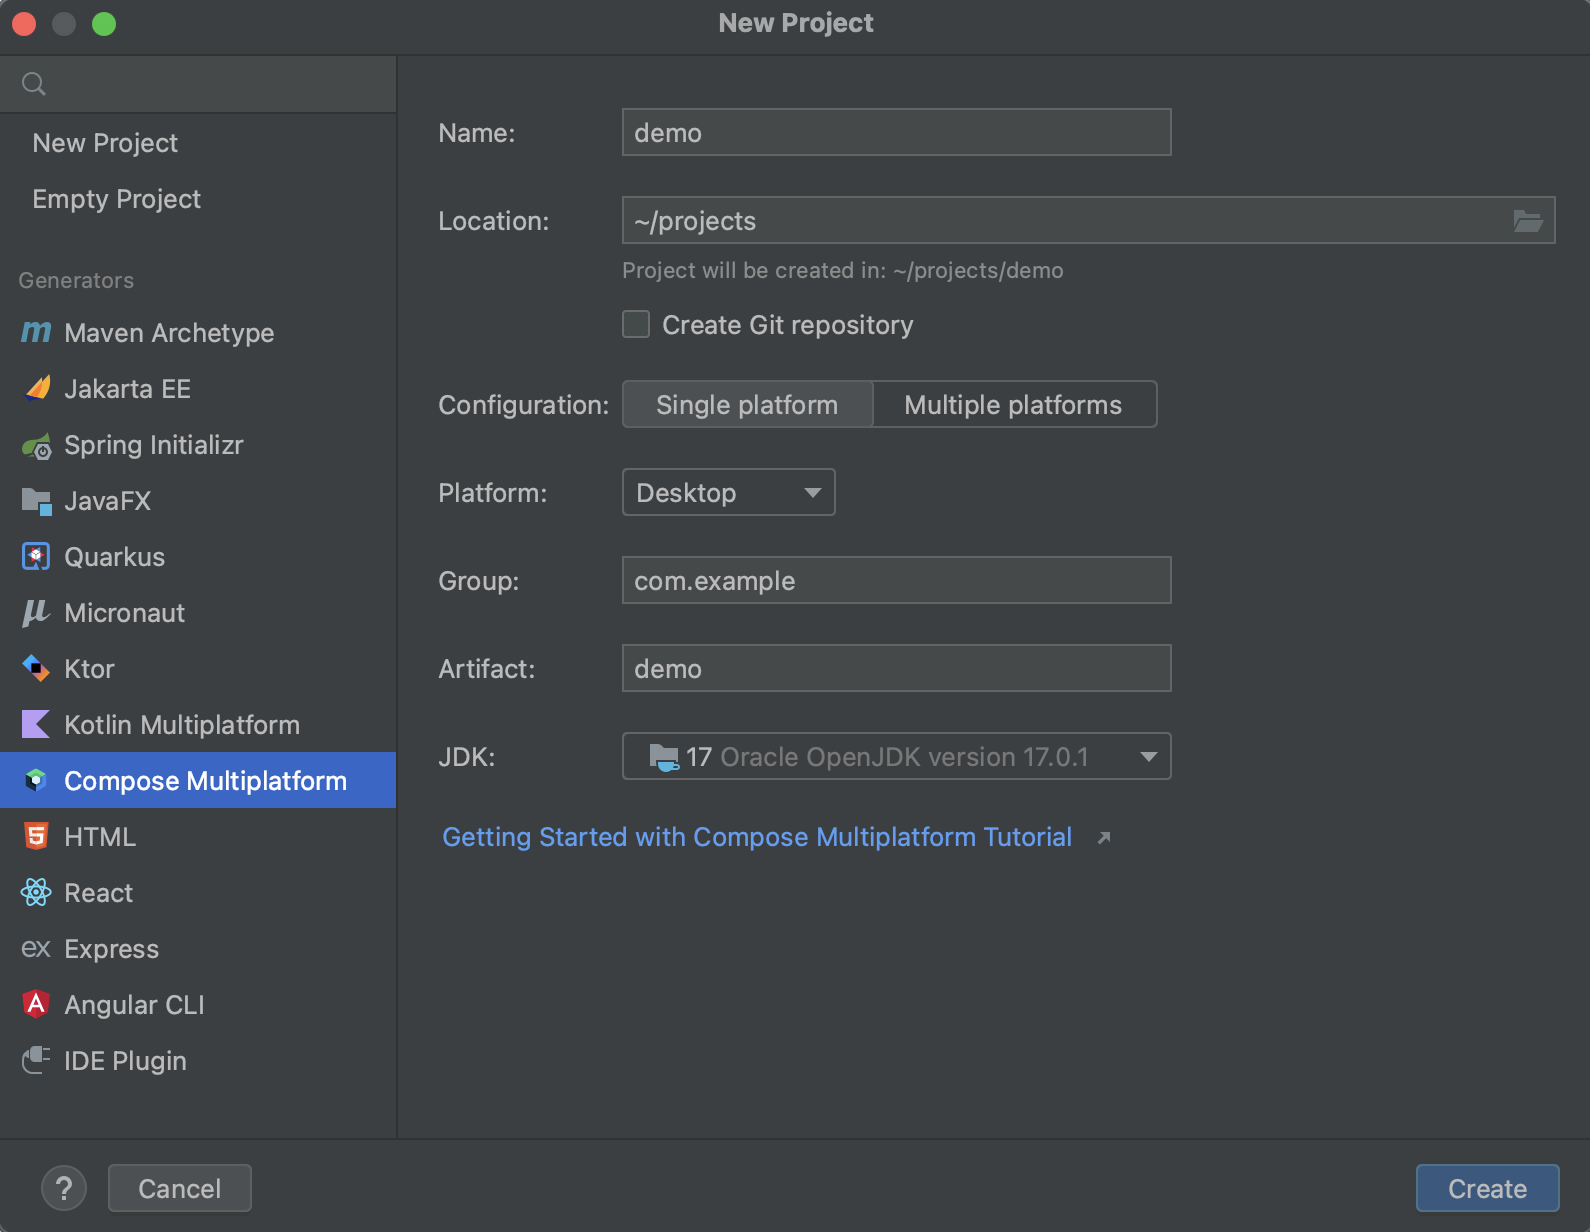The width and height of the screenshot is (1590, 1232).
Task: Choose the Kotlin Multiplatform generator
Action: tap(198, 725)
